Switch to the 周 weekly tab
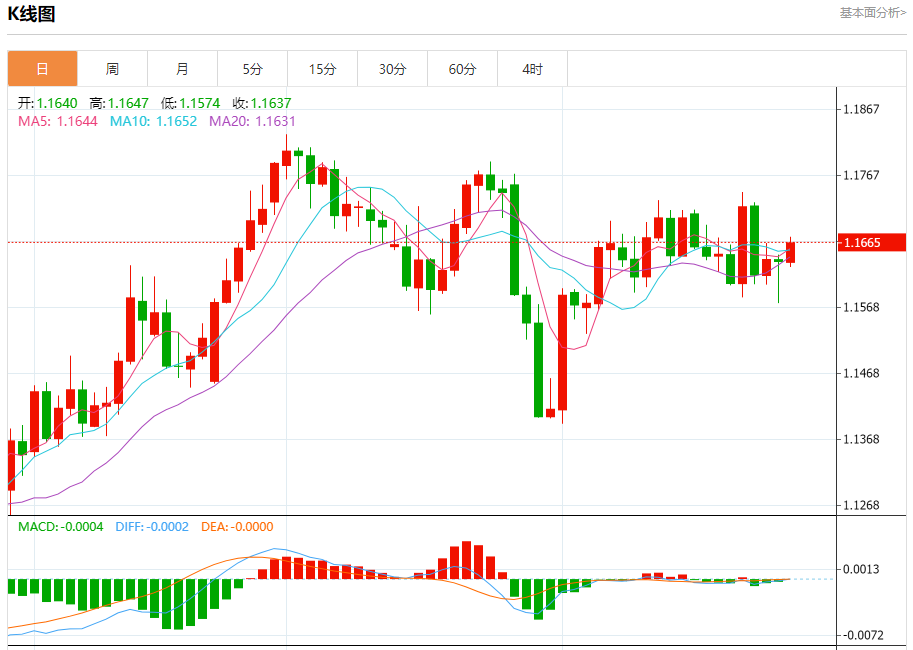The height and width of the screenshot is (650, 913). click(112, 69)
